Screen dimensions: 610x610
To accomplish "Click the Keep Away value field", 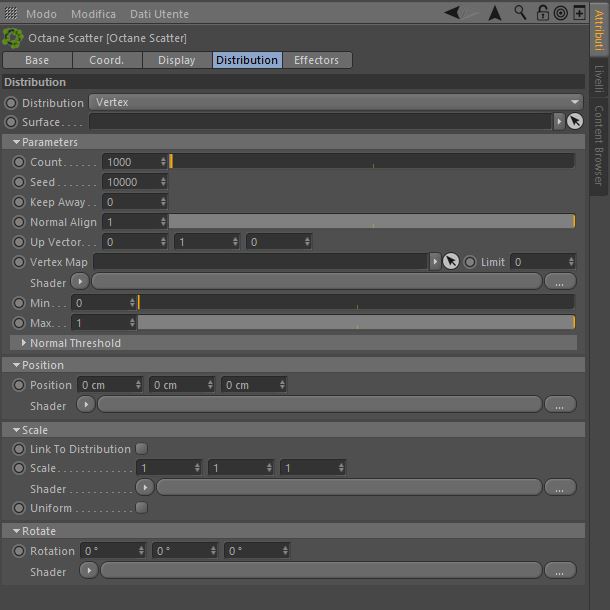I will click(x=135, y=202).
